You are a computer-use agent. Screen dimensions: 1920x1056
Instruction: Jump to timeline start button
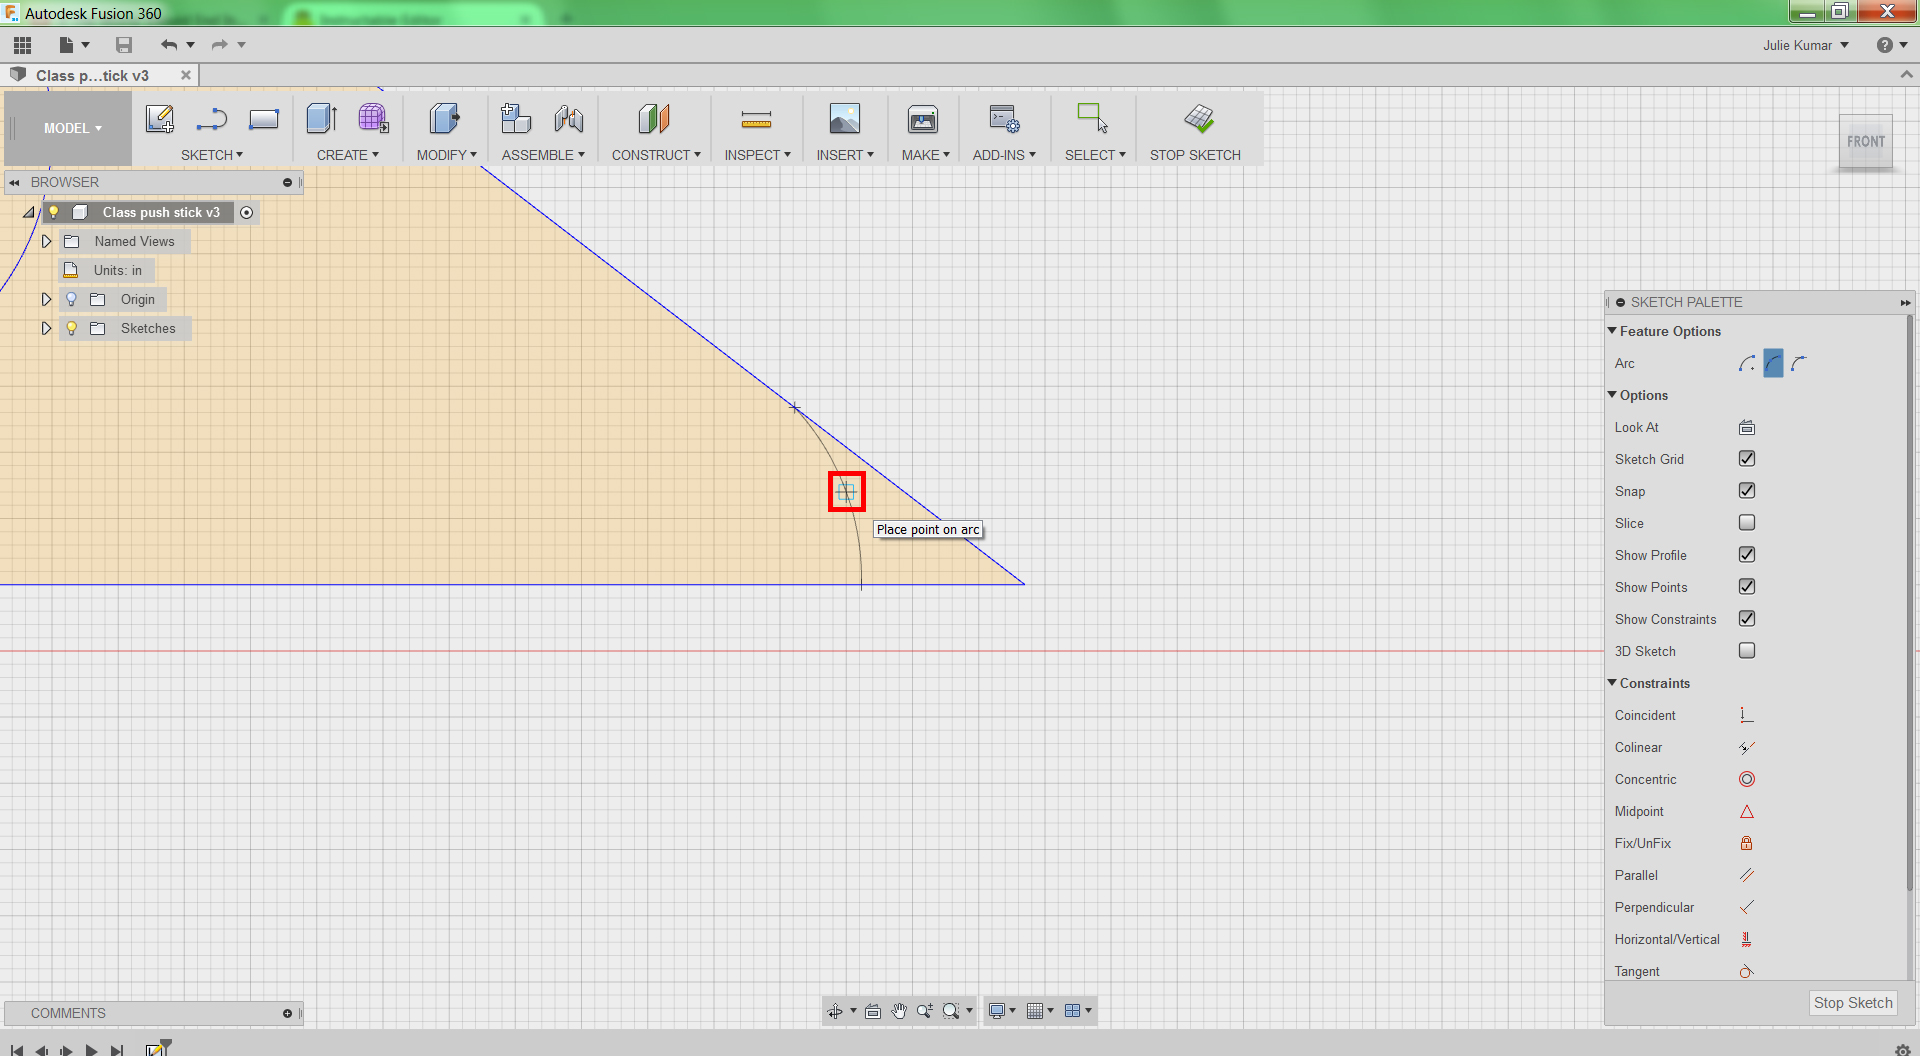tap(17, 1050)
